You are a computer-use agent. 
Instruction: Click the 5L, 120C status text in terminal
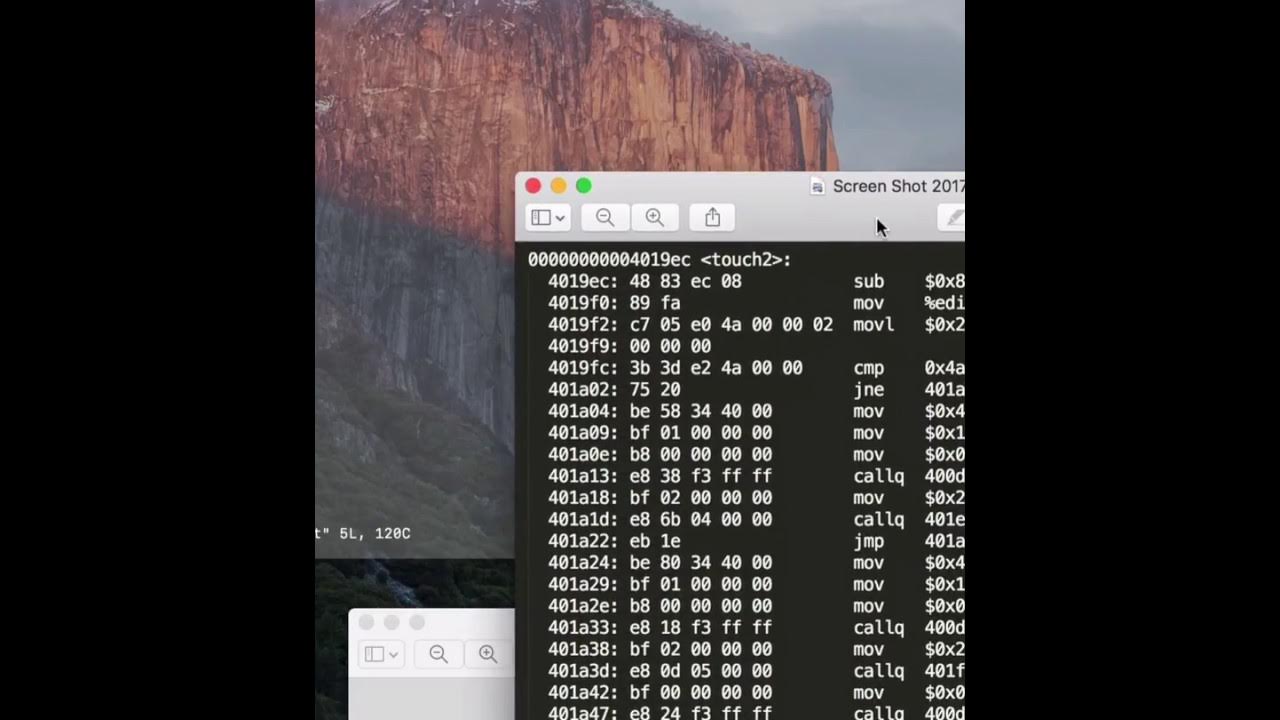(375, 534)
